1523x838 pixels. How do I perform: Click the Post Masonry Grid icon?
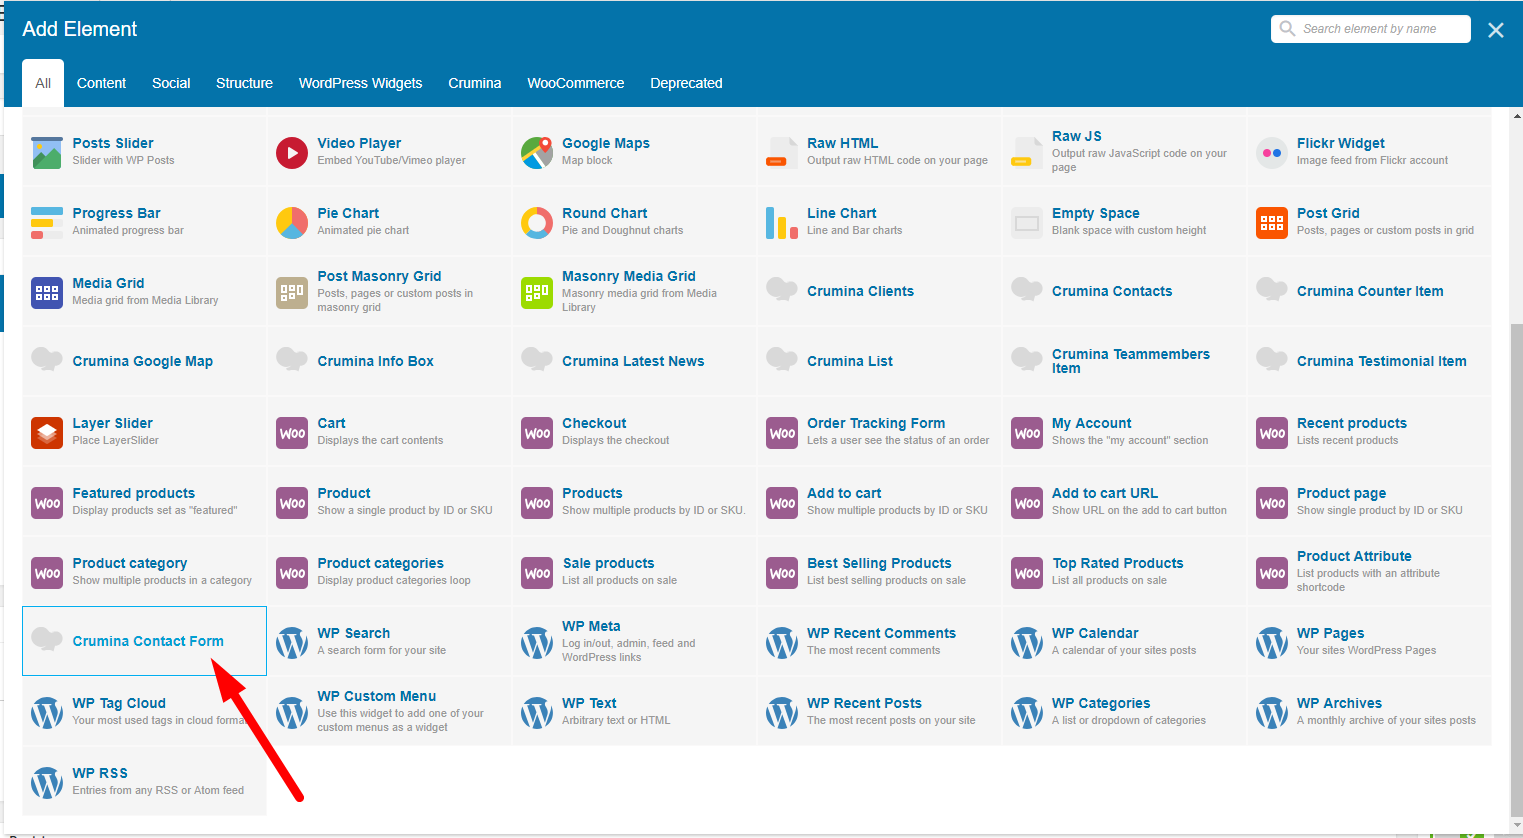click(292, 293)
